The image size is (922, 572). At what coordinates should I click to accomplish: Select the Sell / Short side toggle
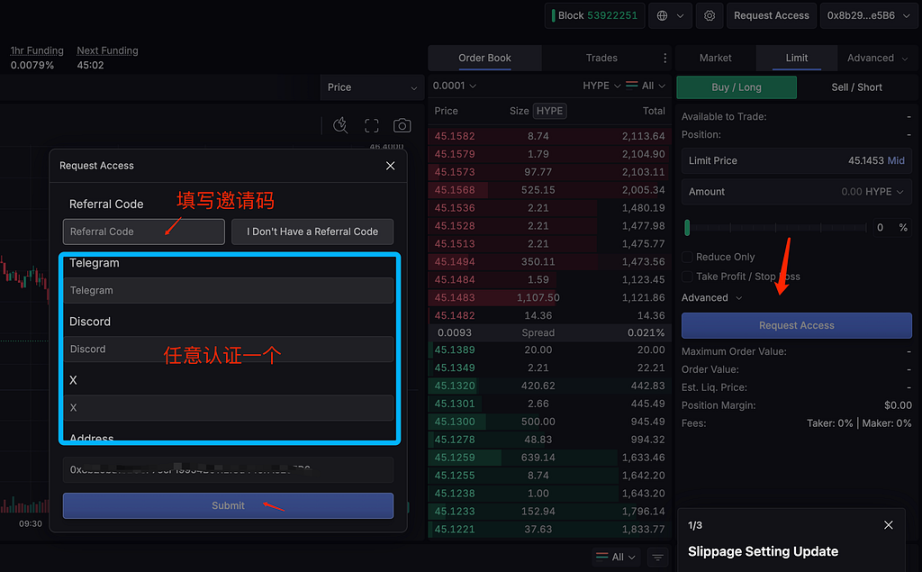[x=856, y=88]
